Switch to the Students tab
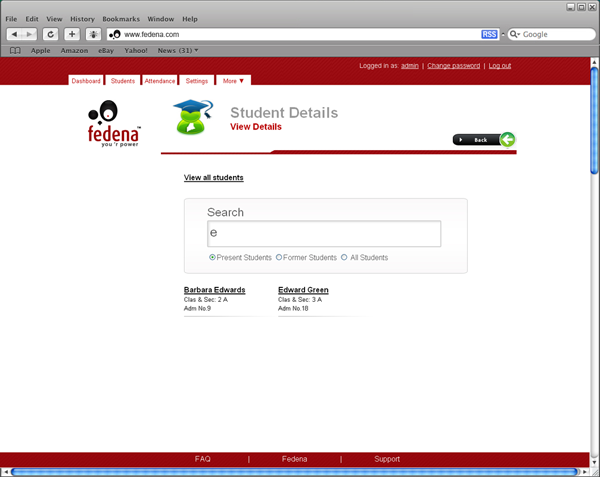600x477 pixels. click(x=123, y=81)
